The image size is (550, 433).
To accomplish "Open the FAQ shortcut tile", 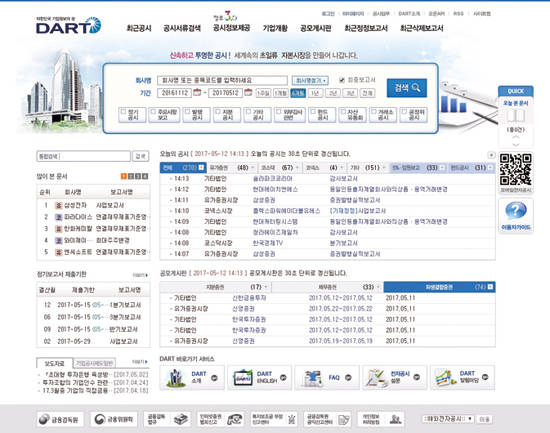I will pos(327,378).
